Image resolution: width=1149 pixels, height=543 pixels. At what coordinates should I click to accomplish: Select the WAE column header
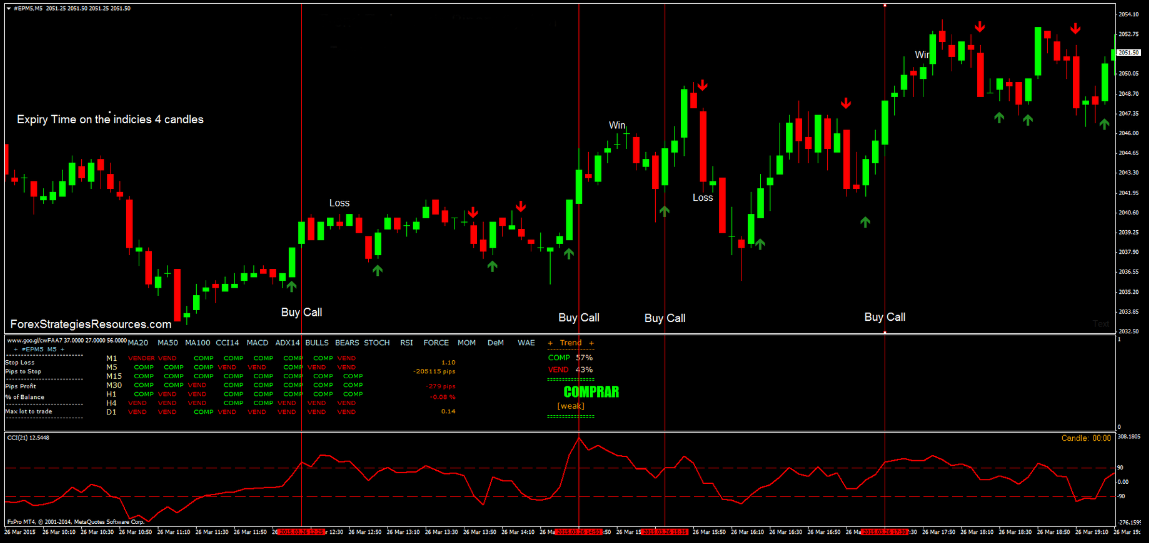click(x=525, y=342)
